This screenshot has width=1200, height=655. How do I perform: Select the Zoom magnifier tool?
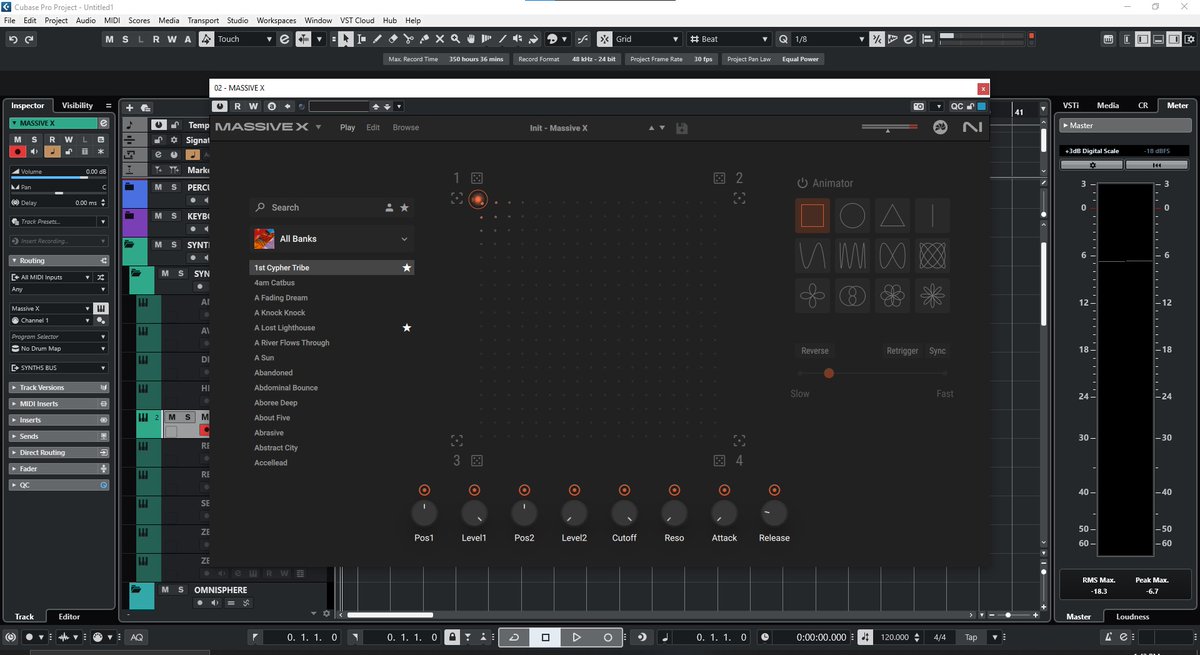[x=456, y=39]
